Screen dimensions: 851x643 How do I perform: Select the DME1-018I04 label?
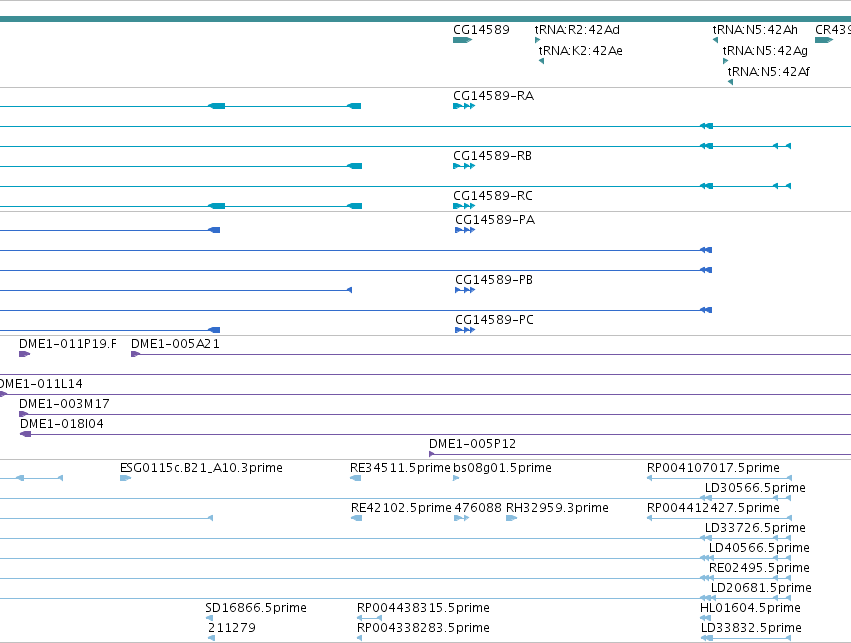(62, 424)
